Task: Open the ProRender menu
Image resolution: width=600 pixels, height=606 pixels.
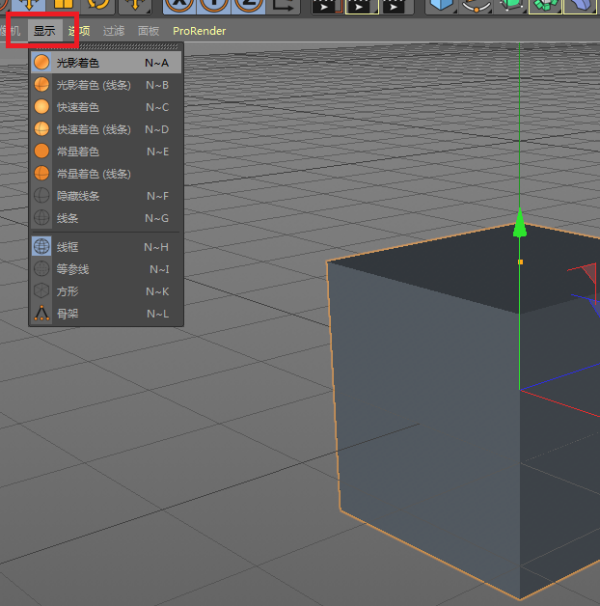Action: pos(199,31)
